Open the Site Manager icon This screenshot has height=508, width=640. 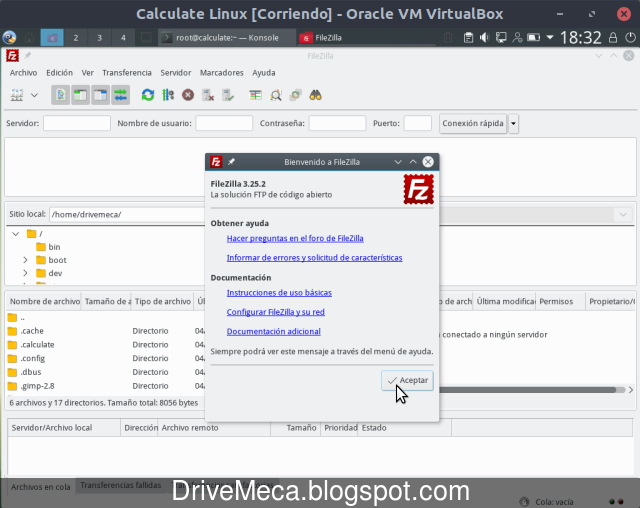[17, 95]
